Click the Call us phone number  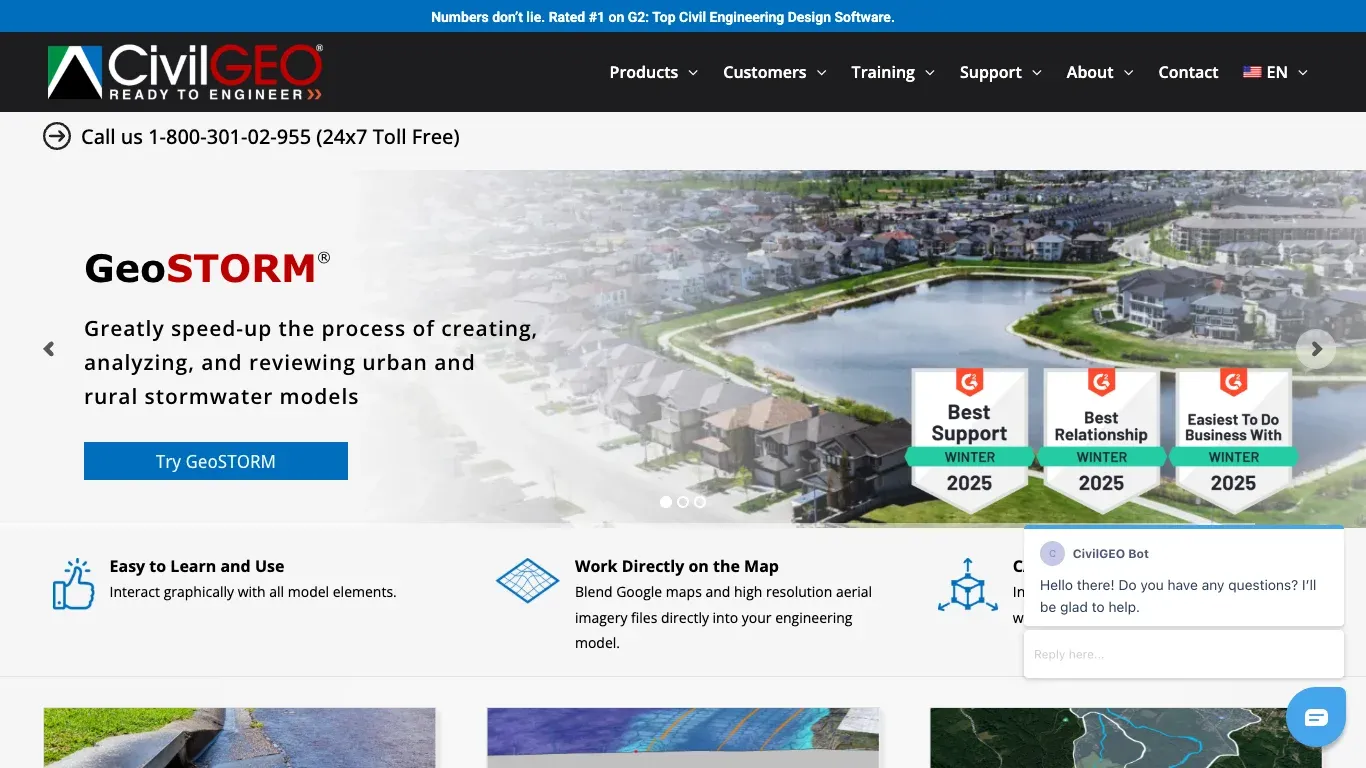coord(270,137)
